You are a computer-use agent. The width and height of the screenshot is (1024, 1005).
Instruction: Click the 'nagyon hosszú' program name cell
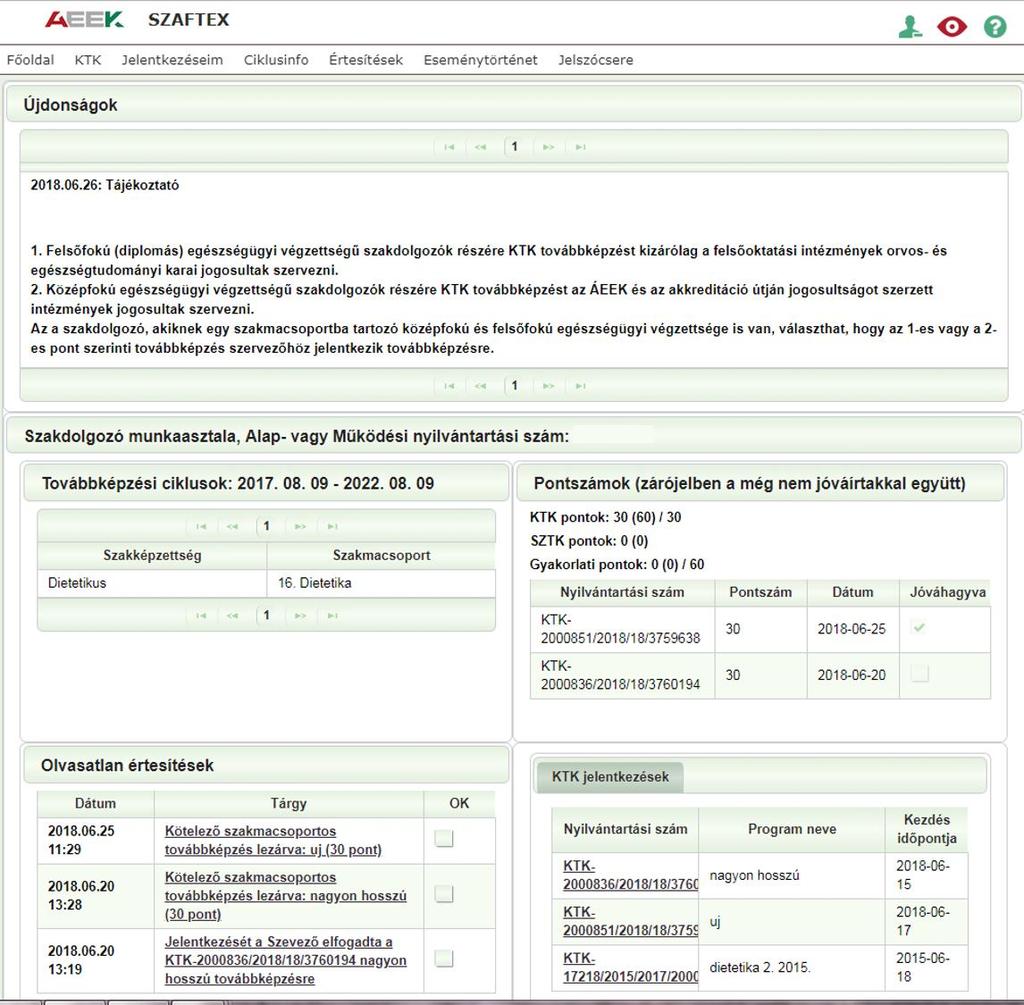(x=792, y=876)
